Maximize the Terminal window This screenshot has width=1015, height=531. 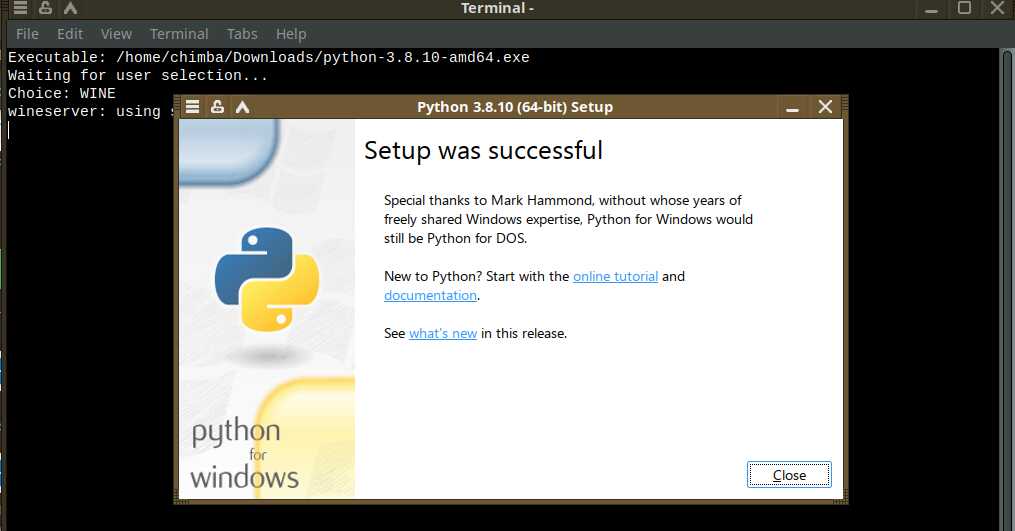[965, 8]
